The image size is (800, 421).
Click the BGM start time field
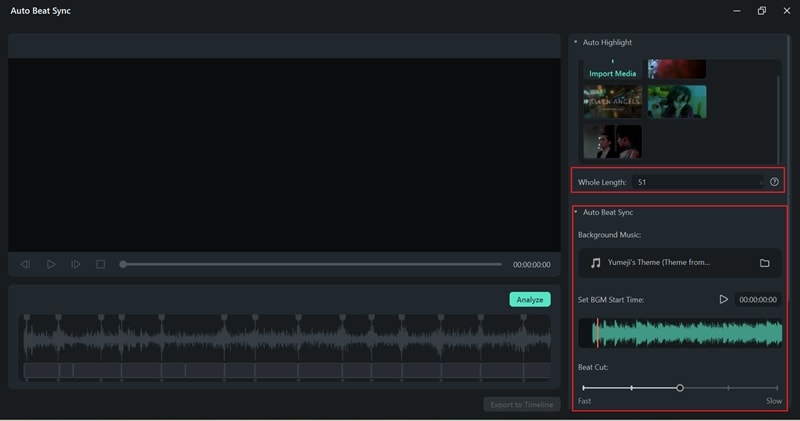[758, 300]
